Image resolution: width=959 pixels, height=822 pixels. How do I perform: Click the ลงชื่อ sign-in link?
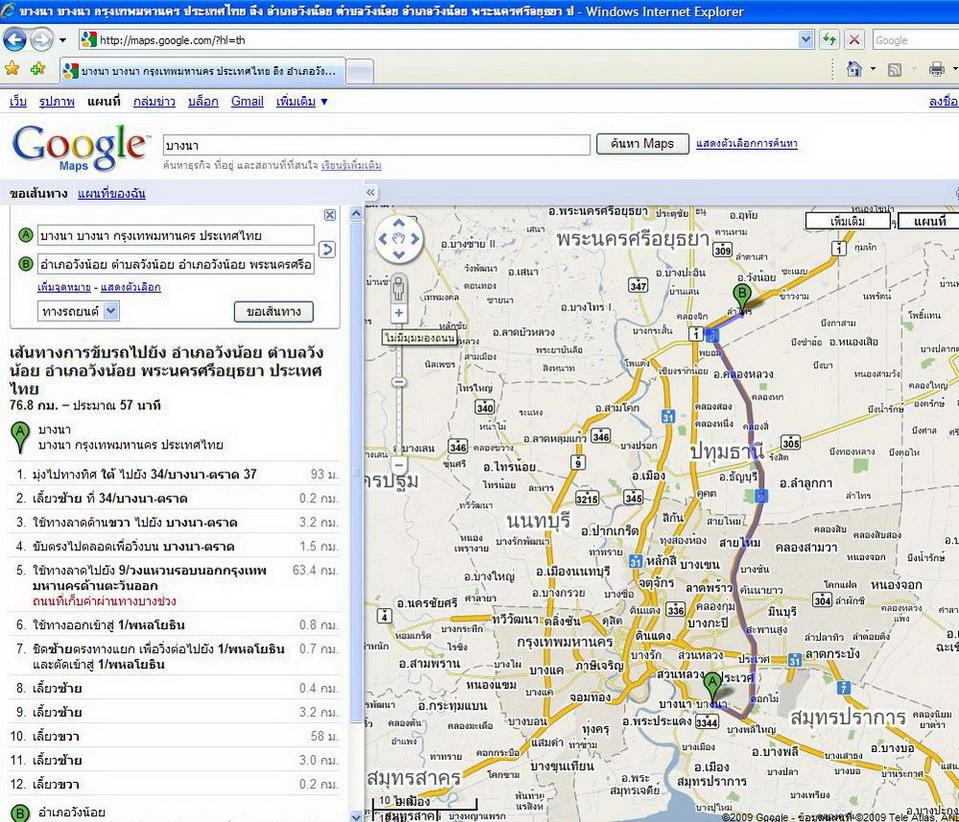coord(944,102)
